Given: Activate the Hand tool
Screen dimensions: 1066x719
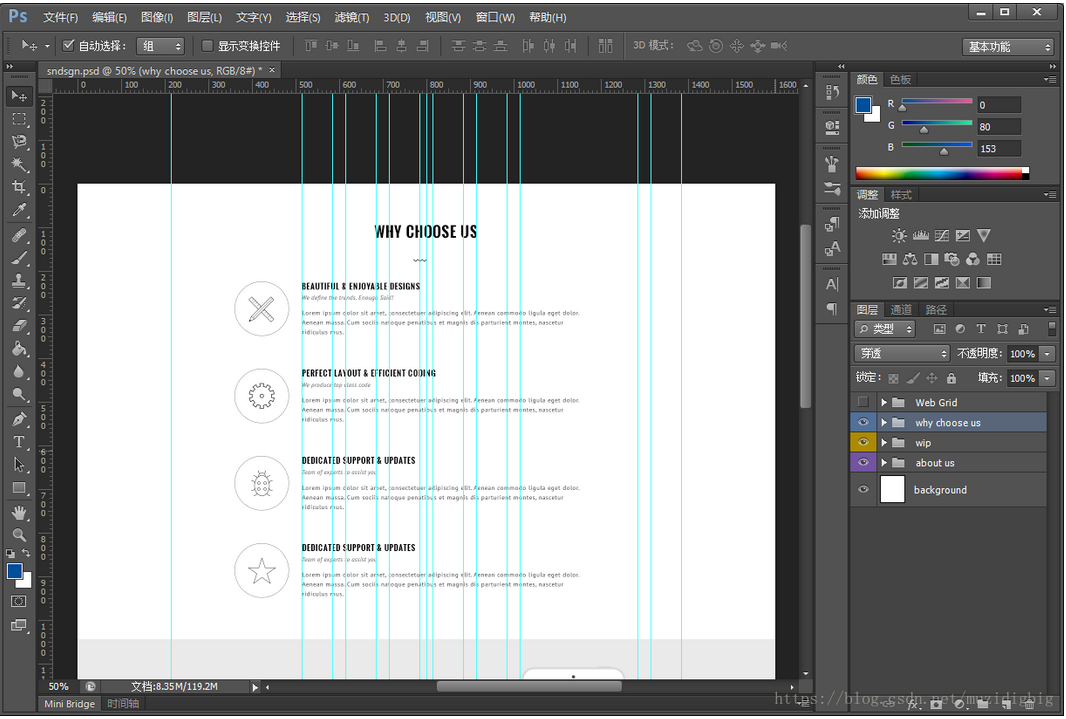Looking at the screenshot, I should 19,512.
